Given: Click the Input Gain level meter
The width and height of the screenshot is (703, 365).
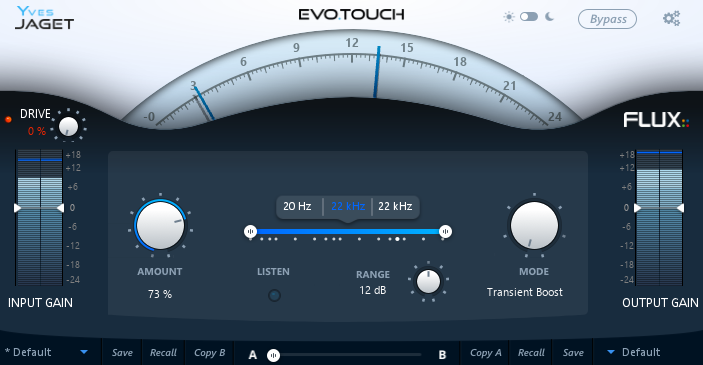Looking at the screenshot, I should pyautogui.click(x=39, y=217).
